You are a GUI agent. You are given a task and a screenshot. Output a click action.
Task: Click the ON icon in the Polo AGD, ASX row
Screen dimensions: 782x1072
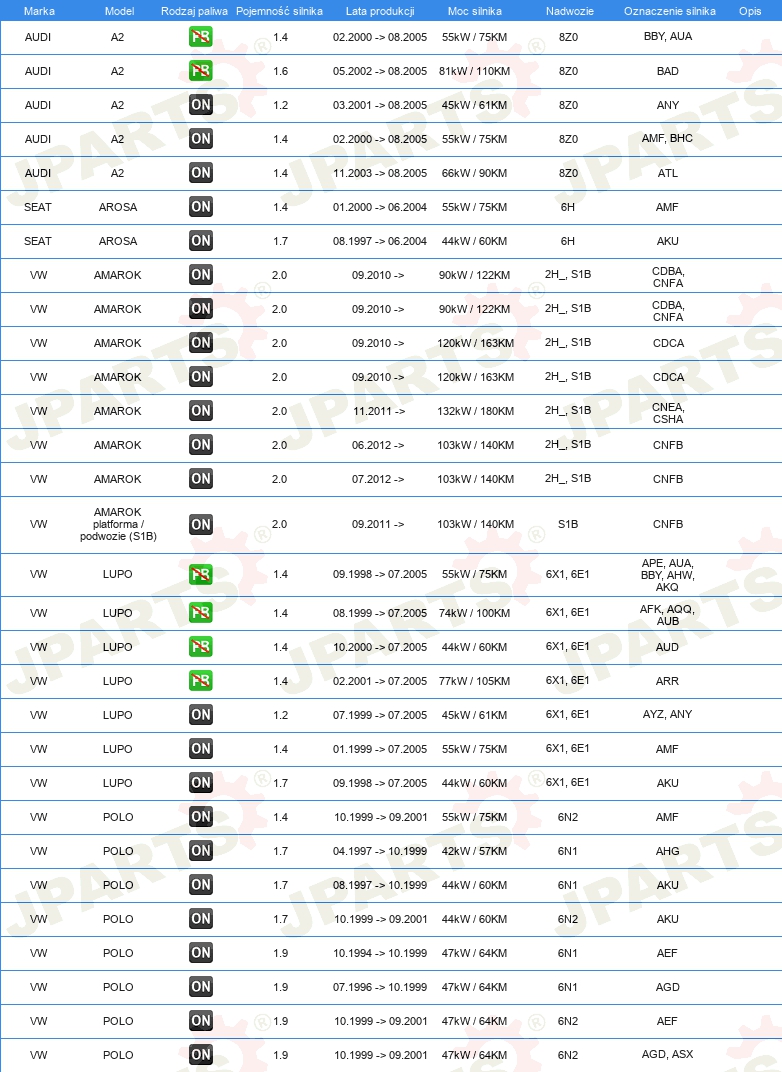(x=200, y=1054)
